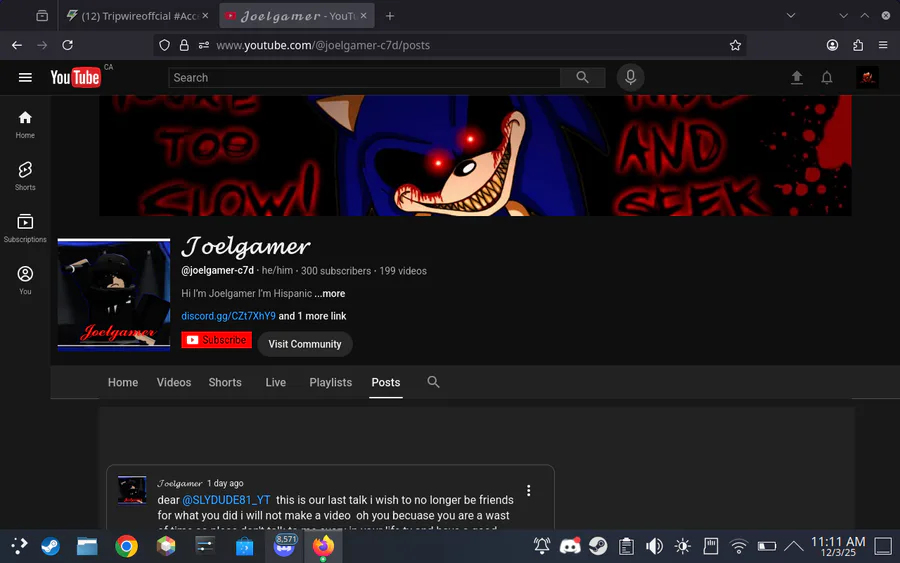
Task: Open recent browsing tab history button
Action: tap(42, 16)
